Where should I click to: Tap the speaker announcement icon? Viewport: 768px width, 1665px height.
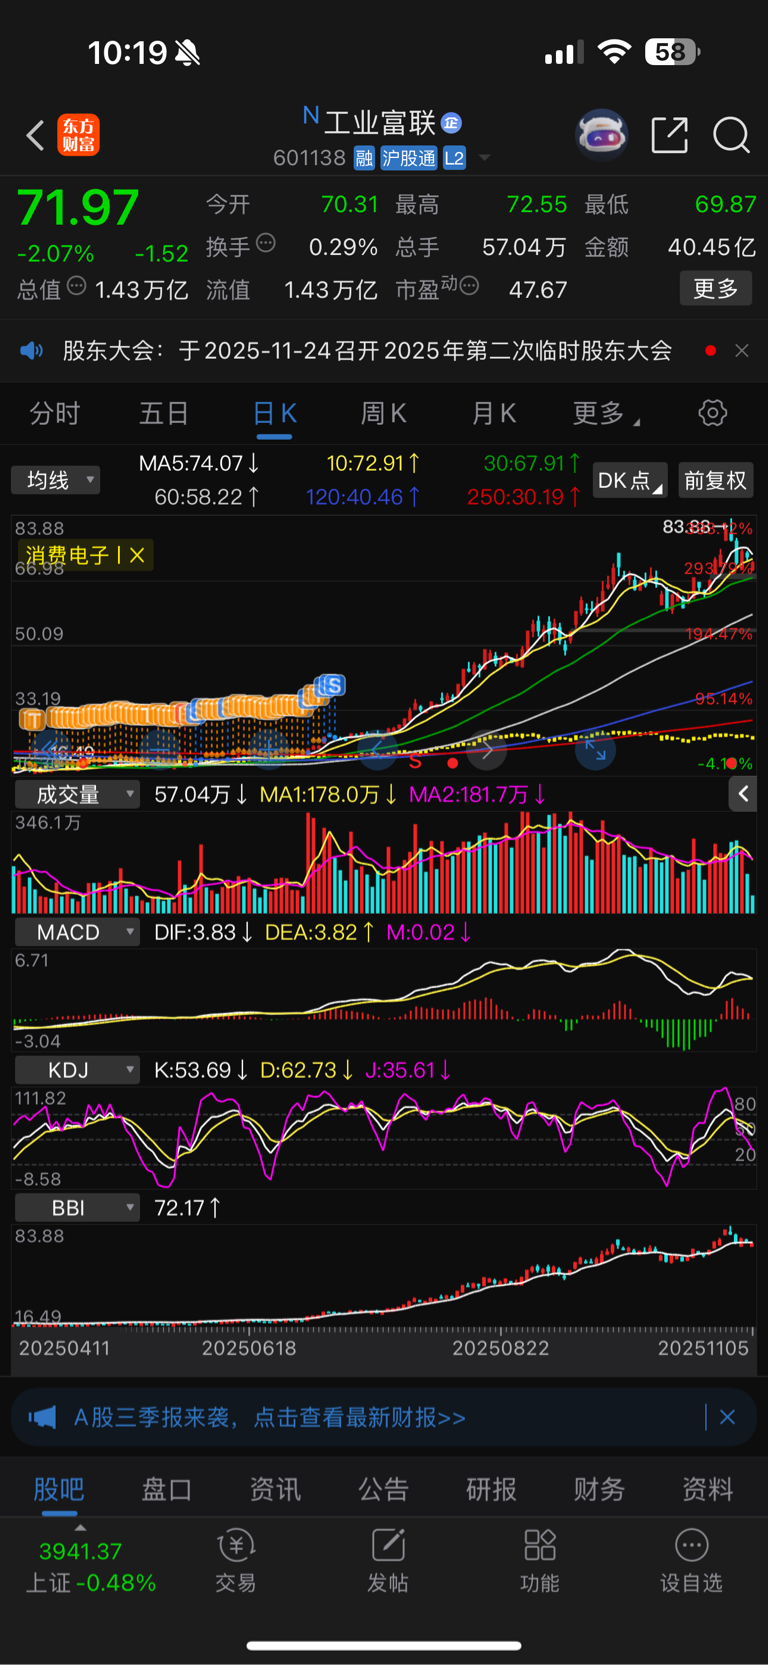32,350
